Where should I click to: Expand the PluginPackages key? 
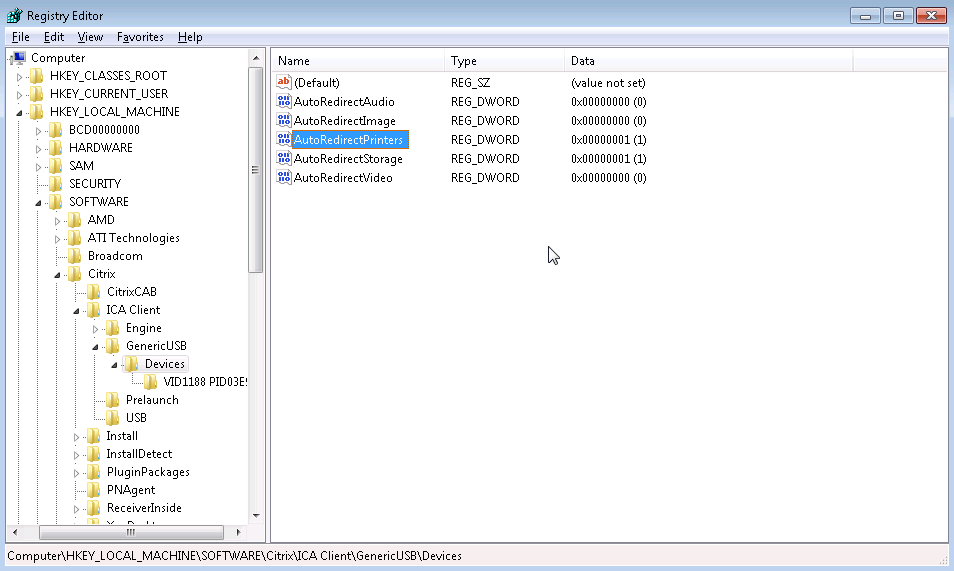coord(76,472)
